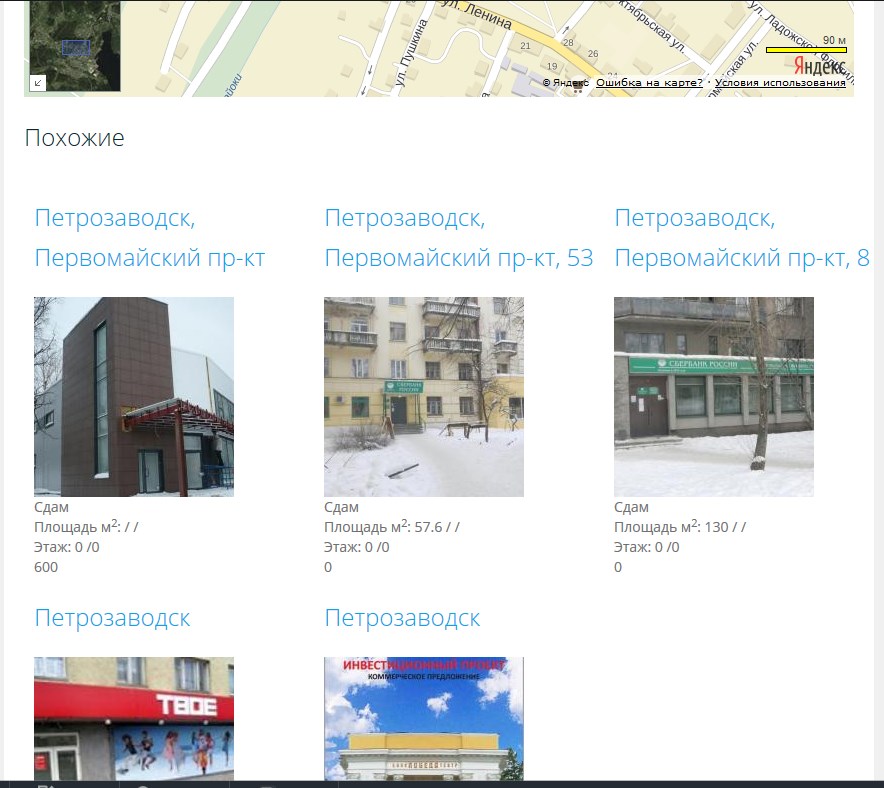
Task: Open 'Петрозаводск' link above investment project photo
Action: (x=402, y=618)
